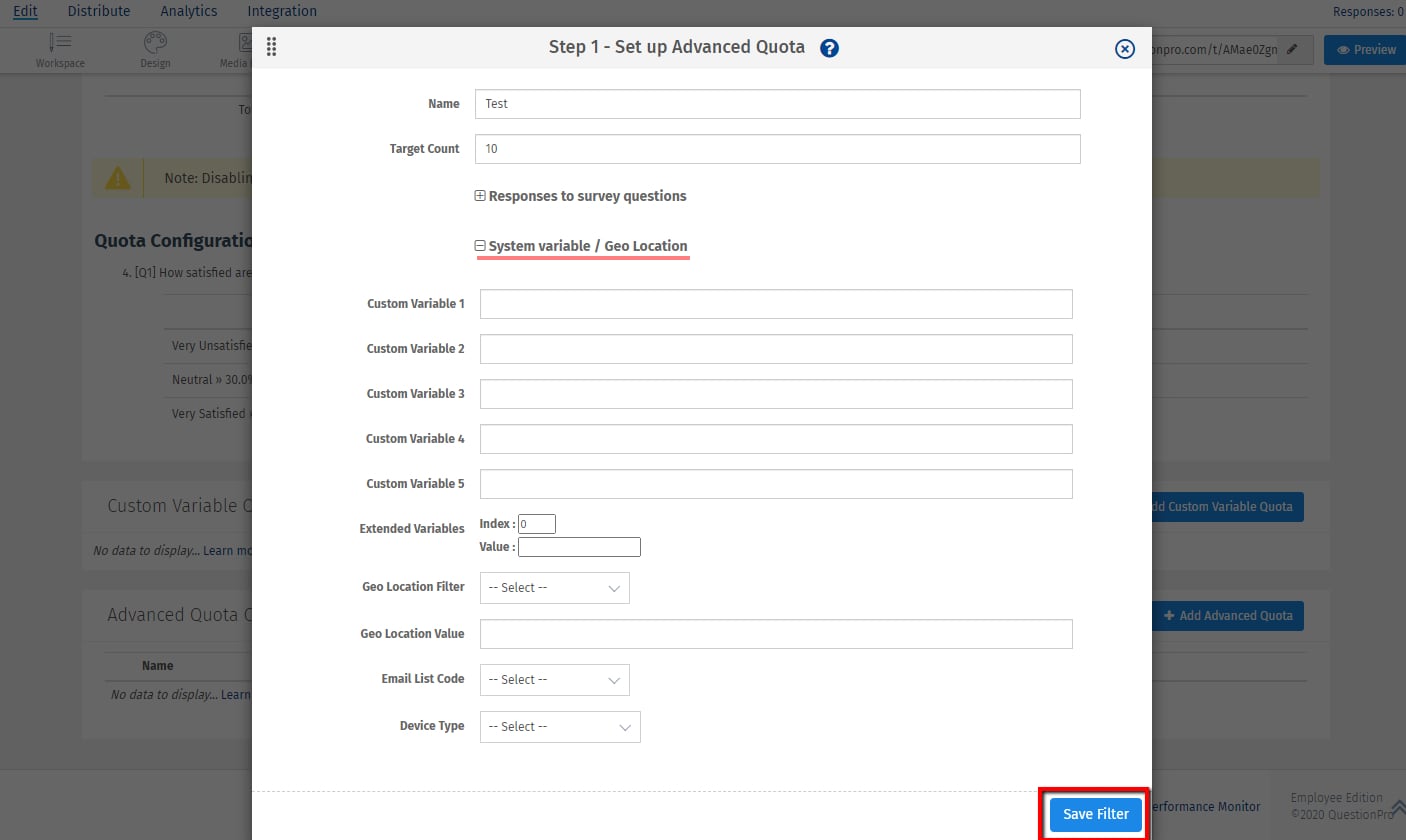Click the Add Advanced Quota button
This screenshot has width=1406, height=840.
pyautogui.click(x=1228, y=616)
